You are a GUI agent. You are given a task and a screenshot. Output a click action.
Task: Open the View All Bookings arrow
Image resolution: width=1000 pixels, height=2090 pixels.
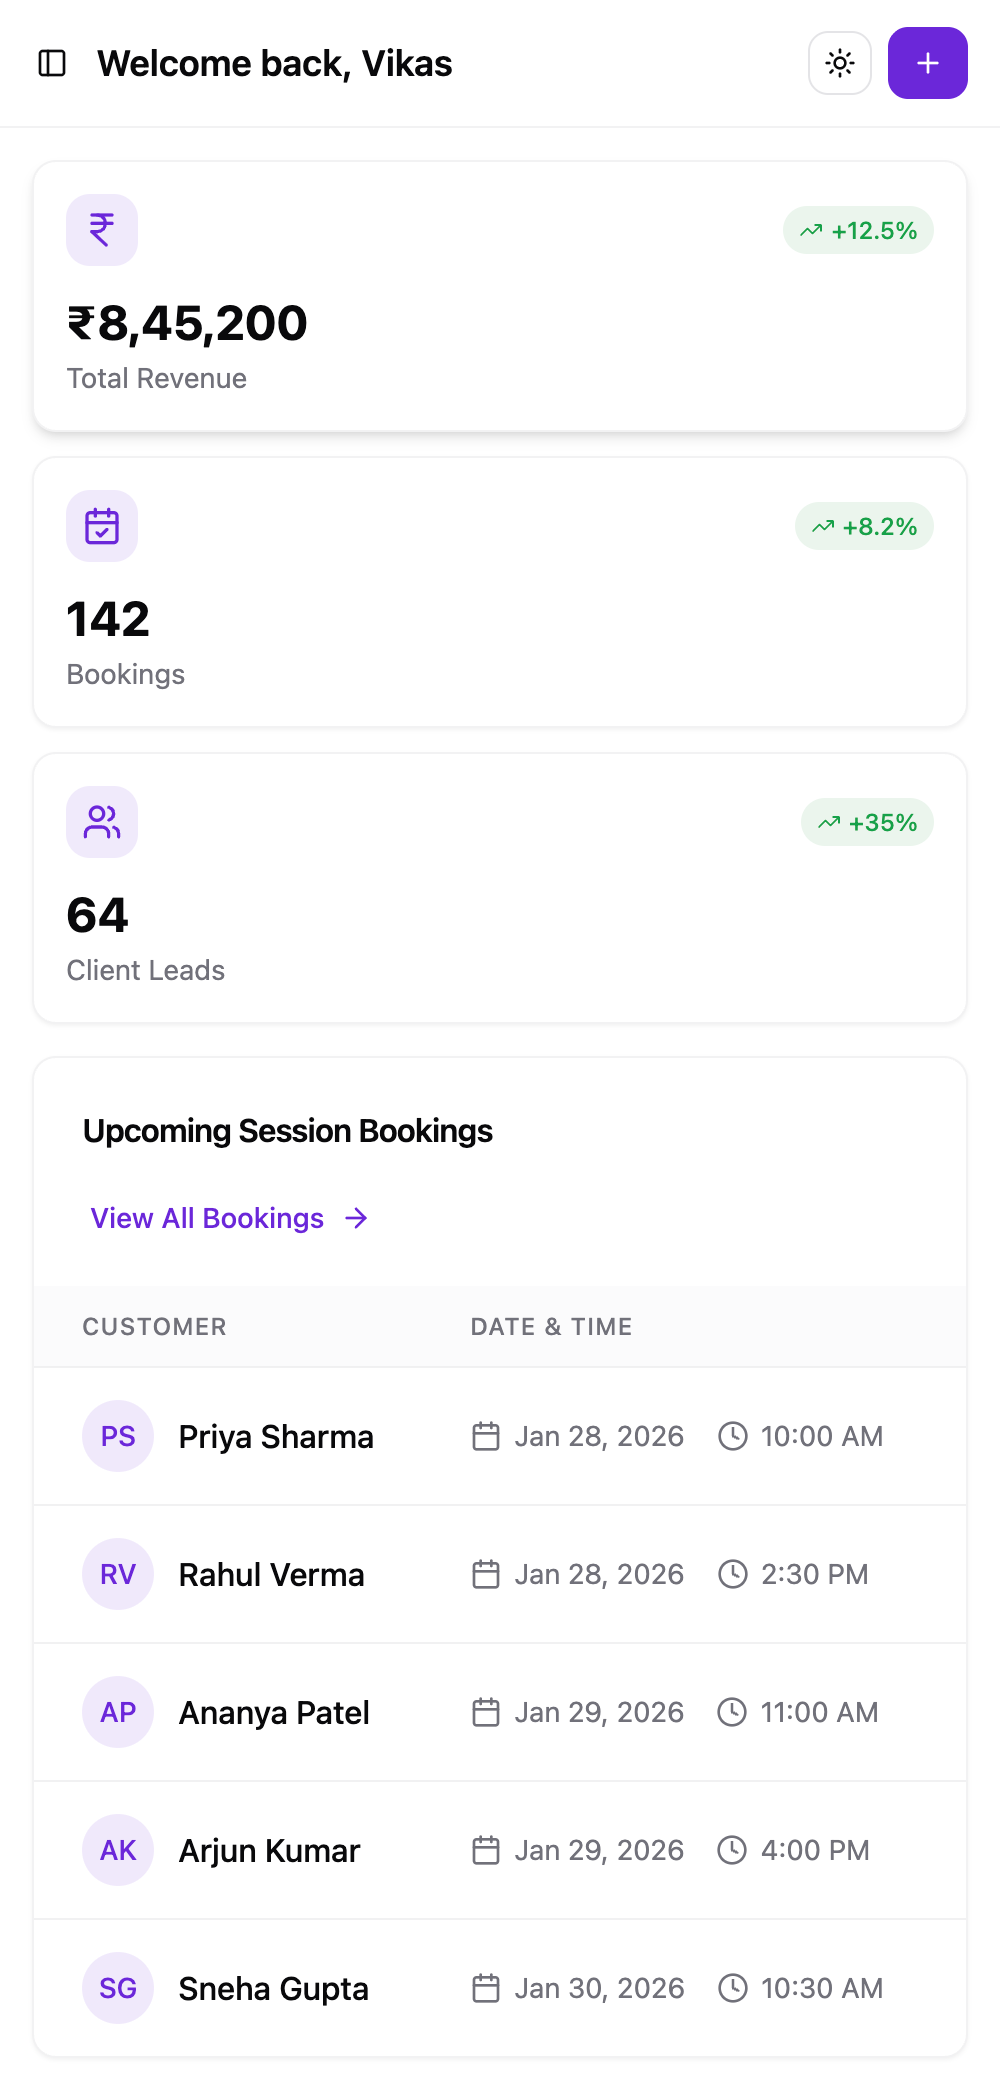(x=356, y=1218)
